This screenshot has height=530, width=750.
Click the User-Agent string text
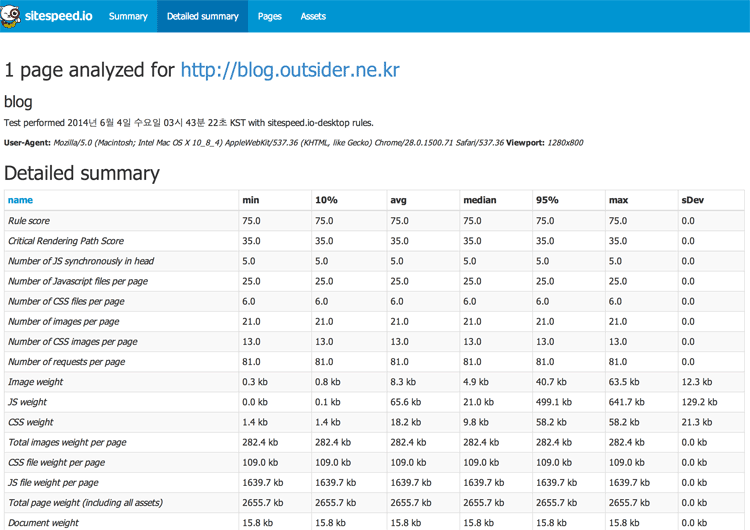tap(278, 143)
